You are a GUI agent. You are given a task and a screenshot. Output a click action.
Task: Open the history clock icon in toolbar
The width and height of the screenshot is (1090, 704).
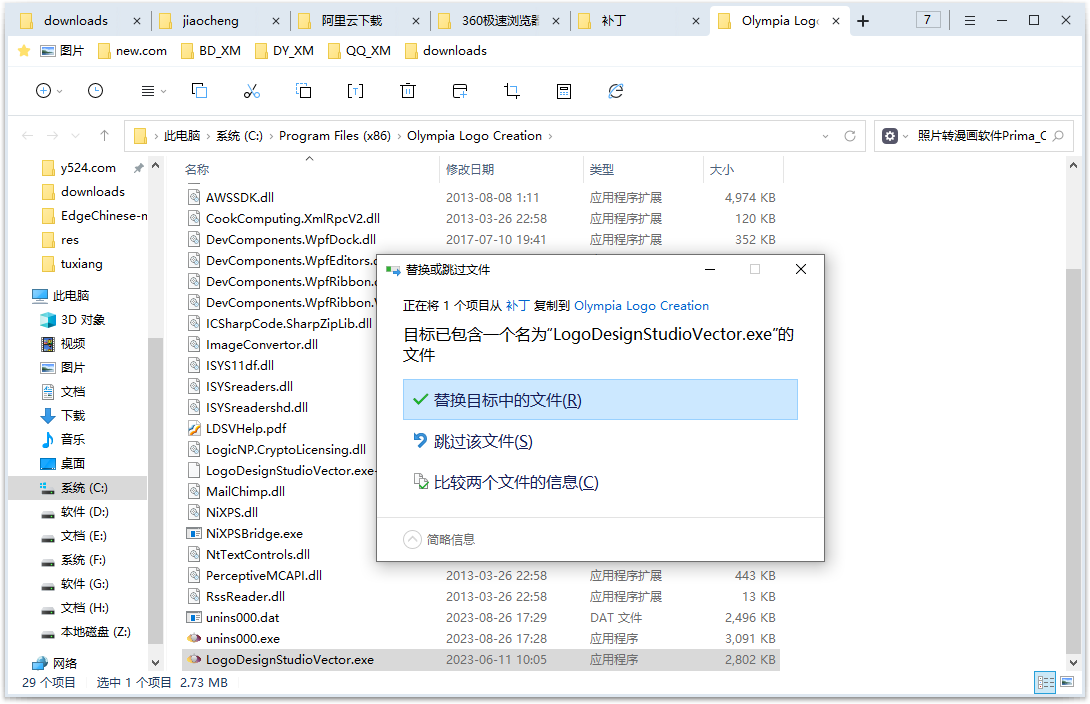click(x=95, y=91)
